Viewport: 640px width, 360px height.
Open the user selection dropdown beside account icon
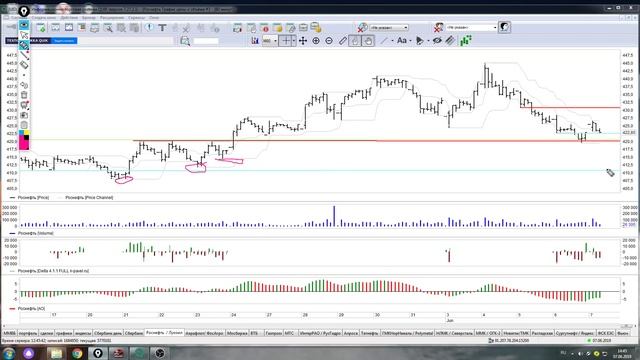[x=471, y=27]
